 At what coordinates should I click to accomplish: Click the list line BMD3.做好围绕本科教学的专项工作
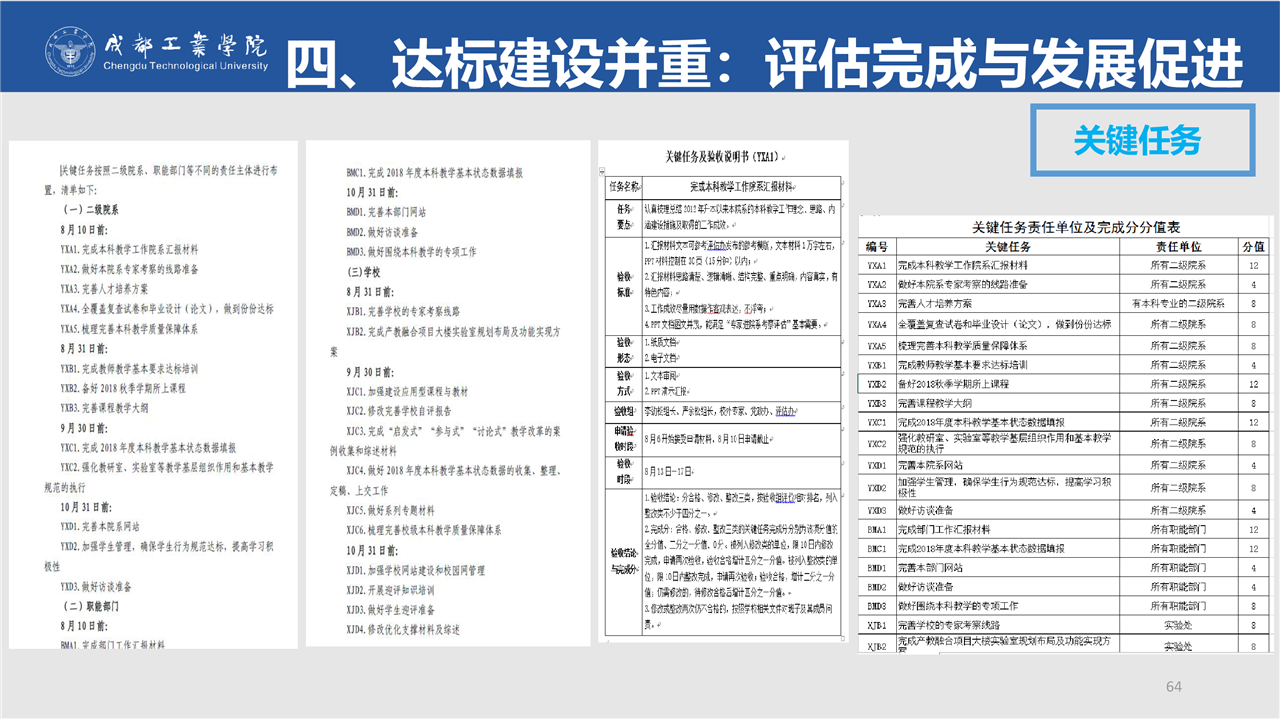tap(411, 252)
